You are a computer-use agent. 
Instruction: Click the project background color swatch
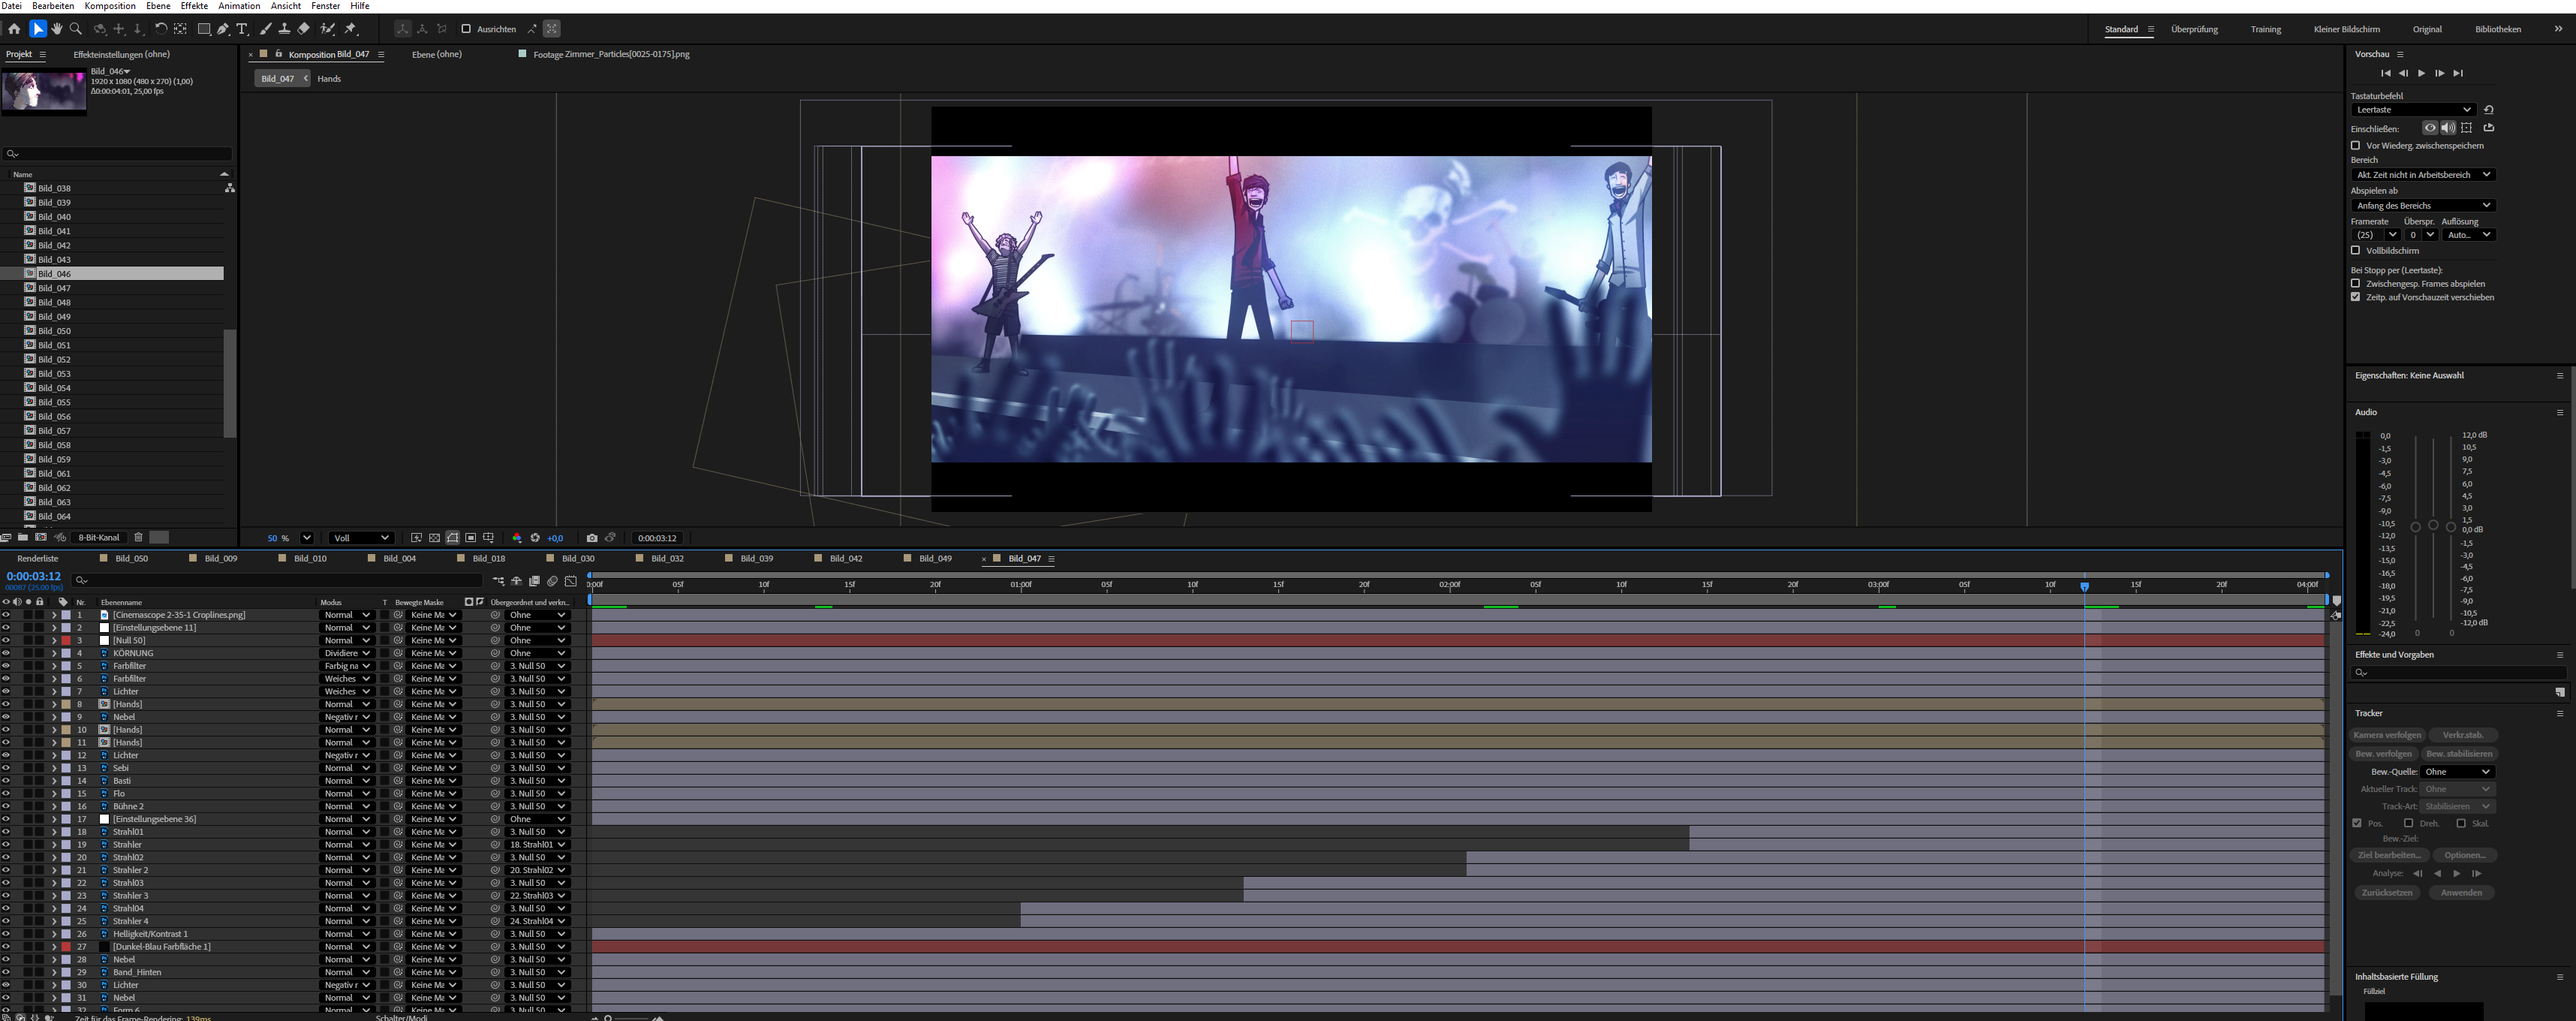click(159, 537)
